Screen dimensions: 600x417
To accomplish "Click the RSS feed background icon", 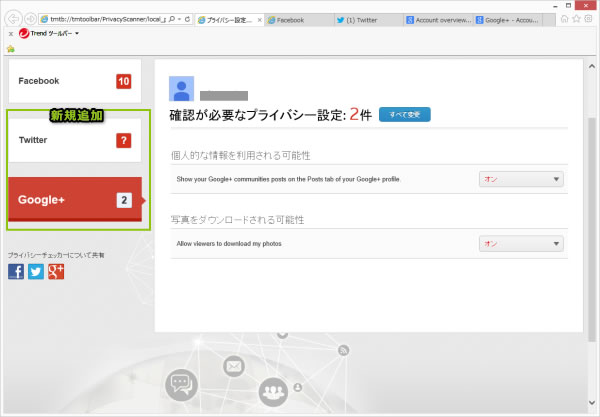I will [x=343, y=350].
